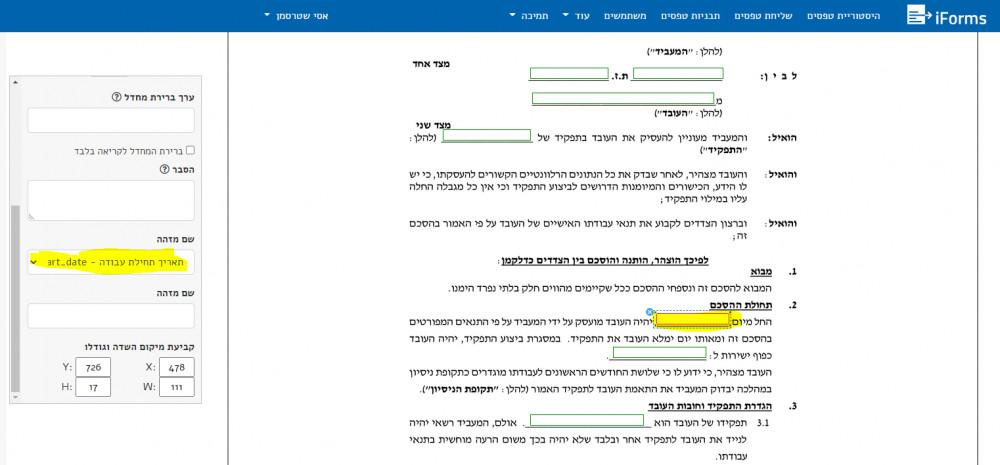This screenshot has height=465, width=1000.
Task: Select the תפקידו של העובד הוא field
Action: tap(587, 420)
